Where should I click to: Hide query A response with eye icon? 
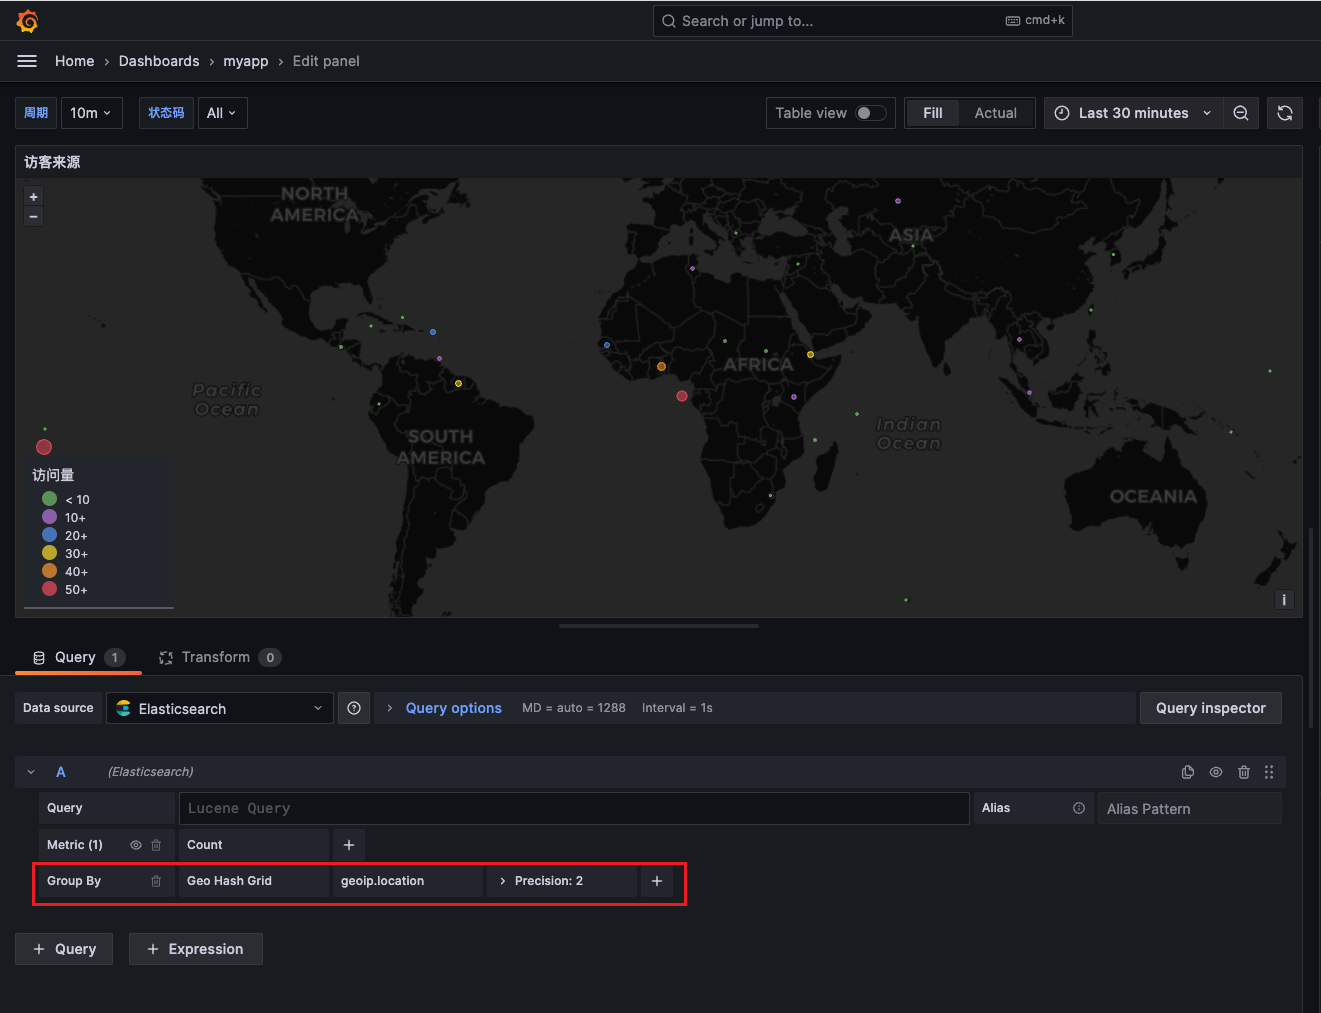tap(1216, 772)
